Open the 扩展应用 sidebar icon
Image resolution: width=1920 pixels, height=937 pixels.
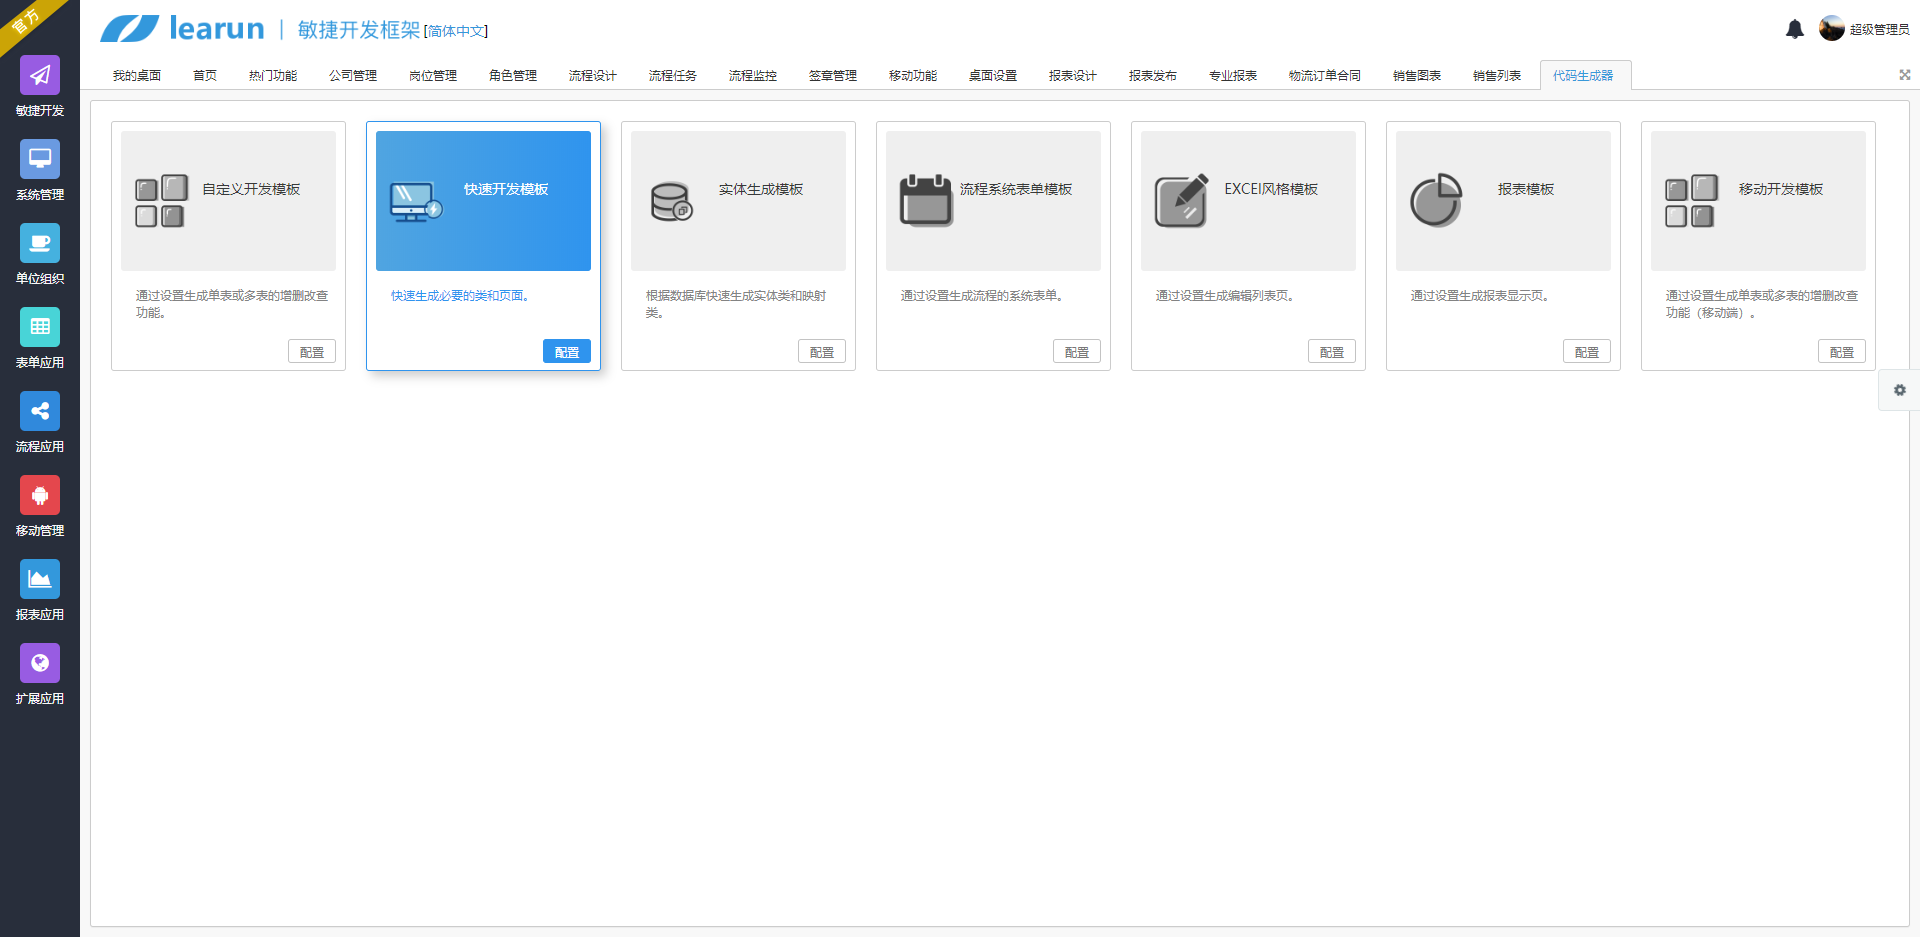coord(40,663)
